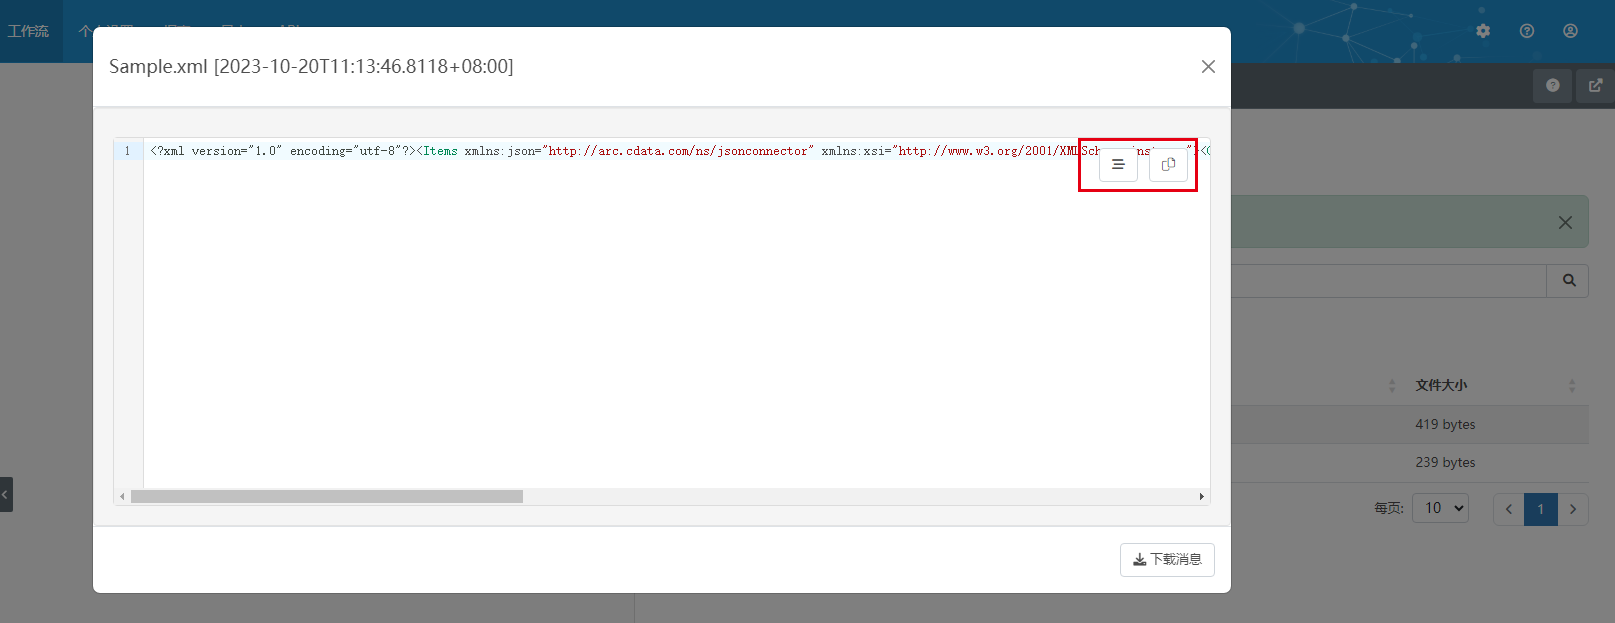Screen dimensions: 1615x623
Task: Open the user account menu icon
Action: (x=1571, y=31)
